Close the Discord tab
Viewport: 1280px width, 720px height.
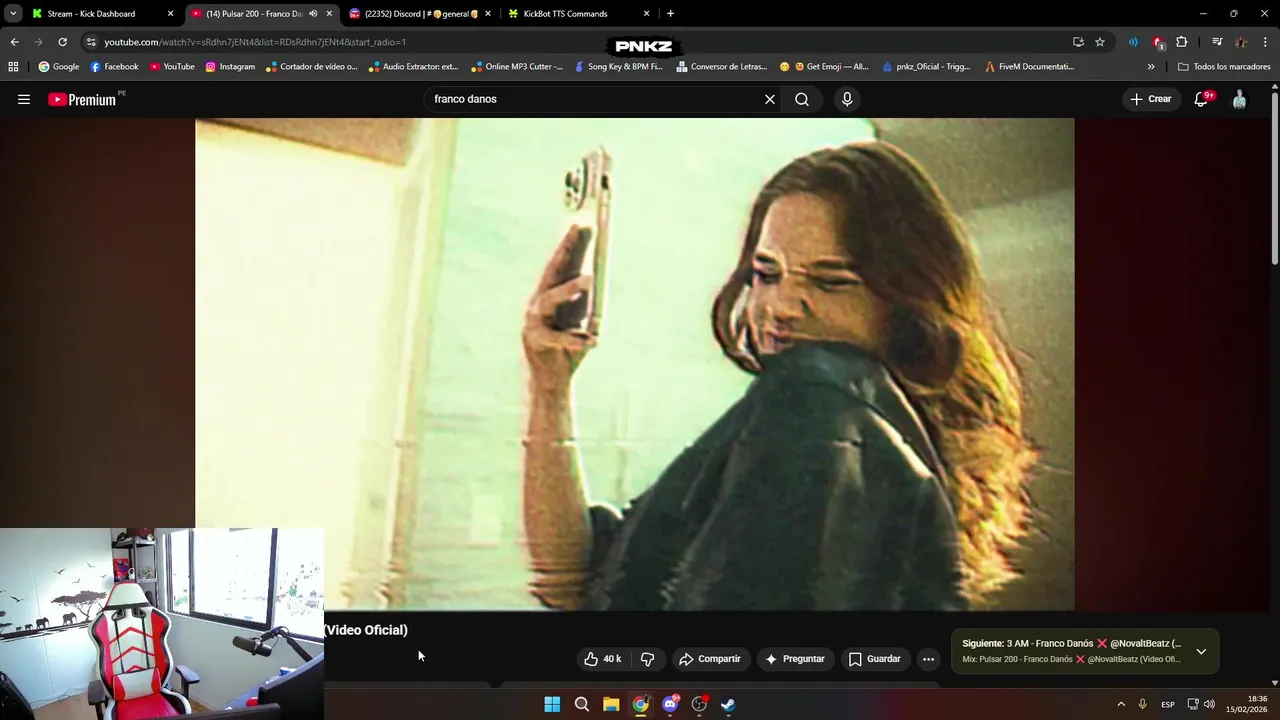pos(488,14)
